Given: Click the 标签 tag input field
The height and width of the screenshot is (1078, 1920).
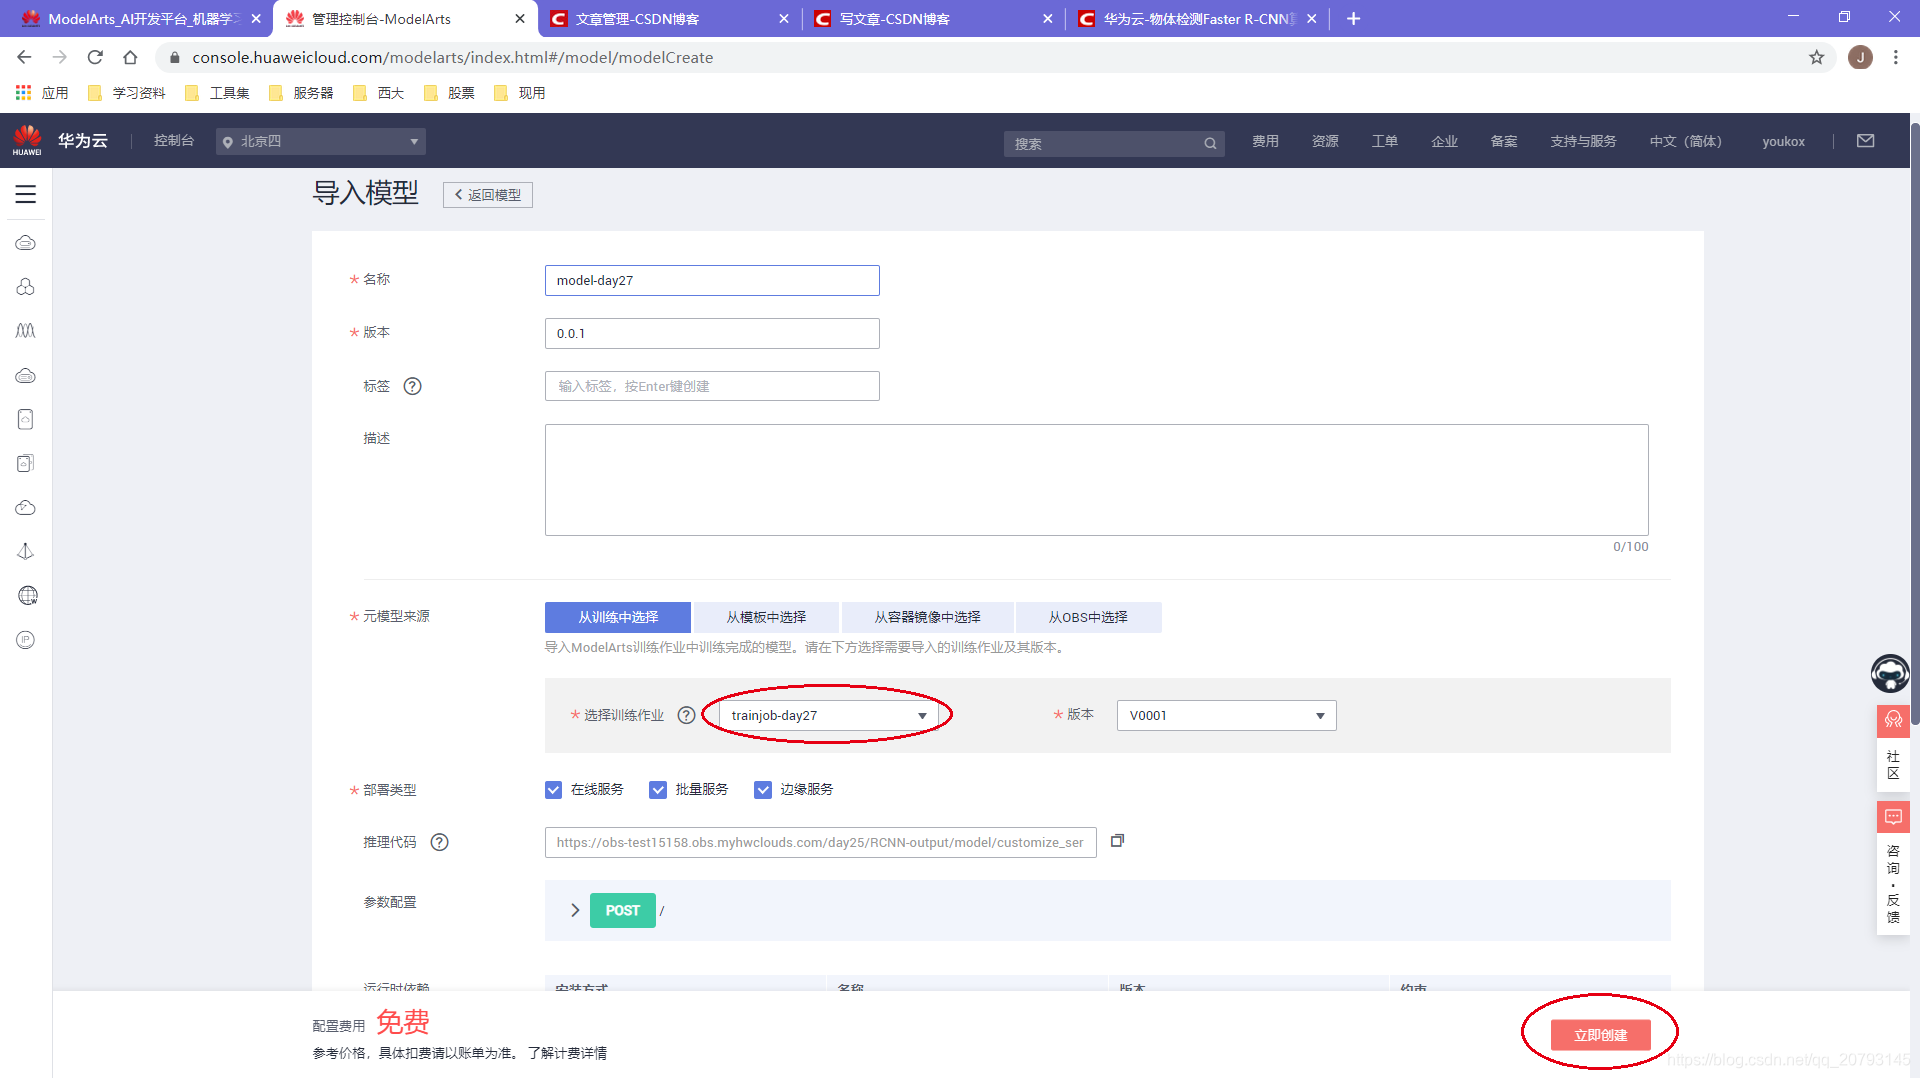Looking at the screenshot, I should [x=712, y=386].
